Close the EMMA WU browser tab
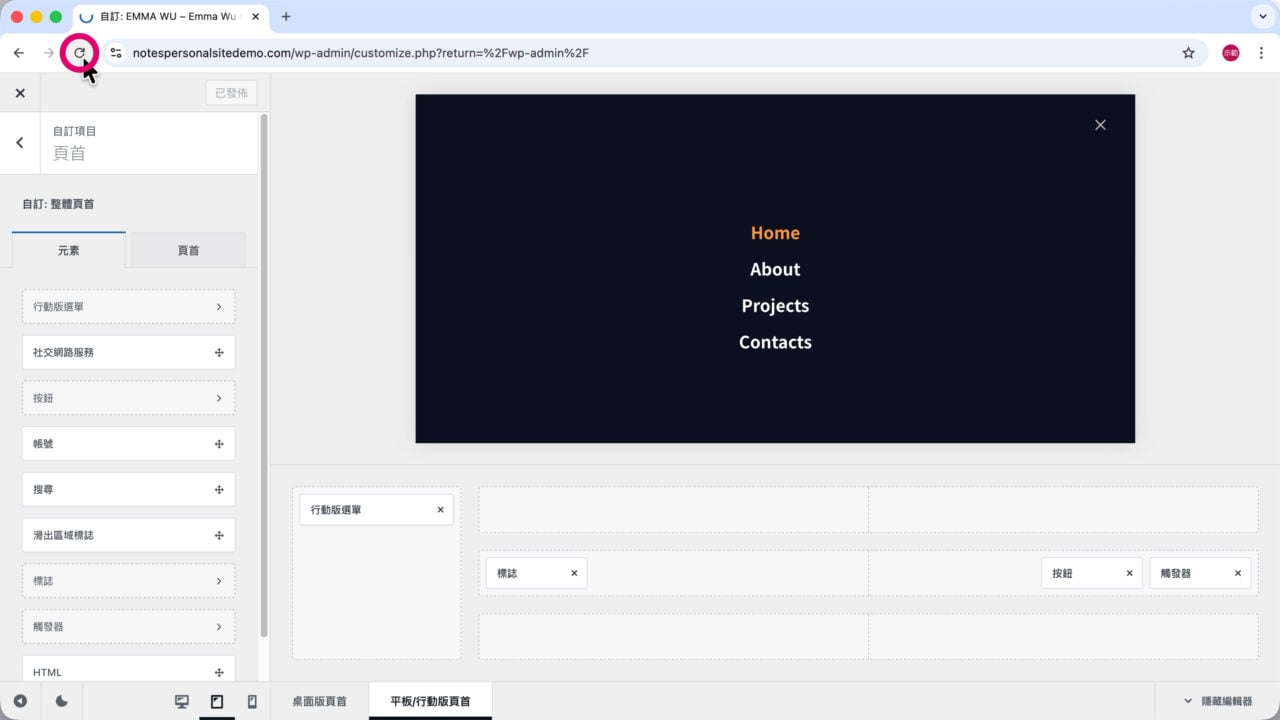The width and height of the screenshot is (1280, 720). pyautogui.click(x=256, y=17)
